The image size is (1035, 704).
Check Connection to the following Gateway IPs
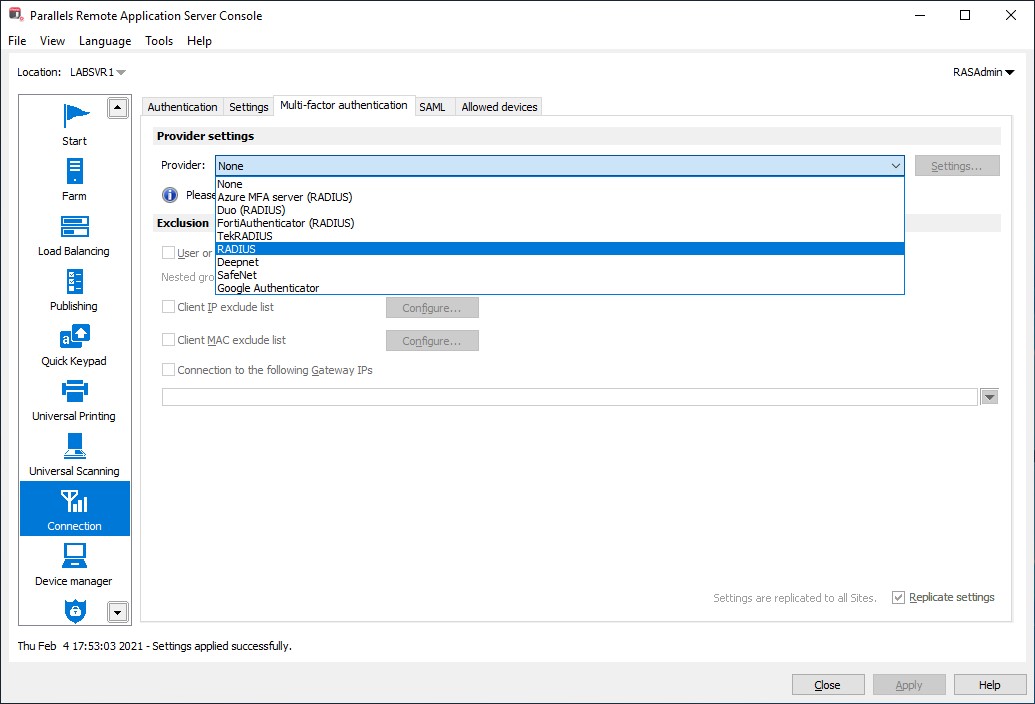(x=168, y=369)
